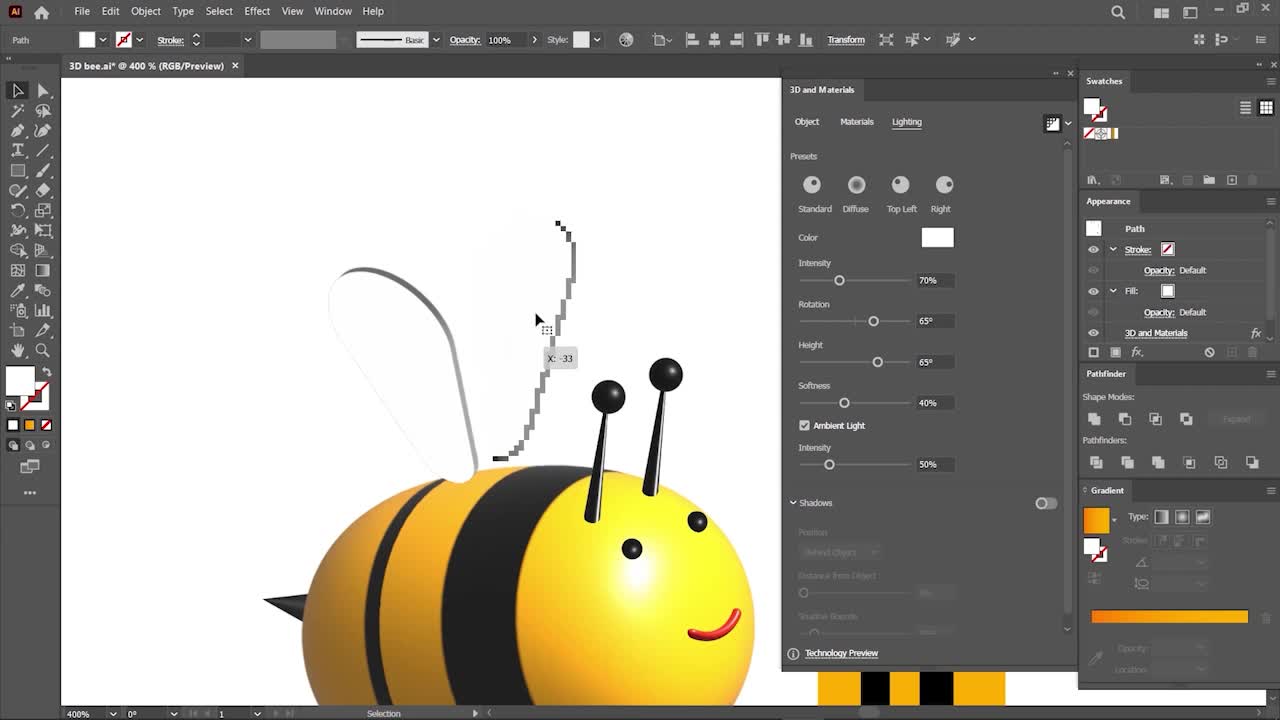The width and height of the screenshot is (1280, 720).
Task: Click the Transform button in control bar
Action: point(846,40)
